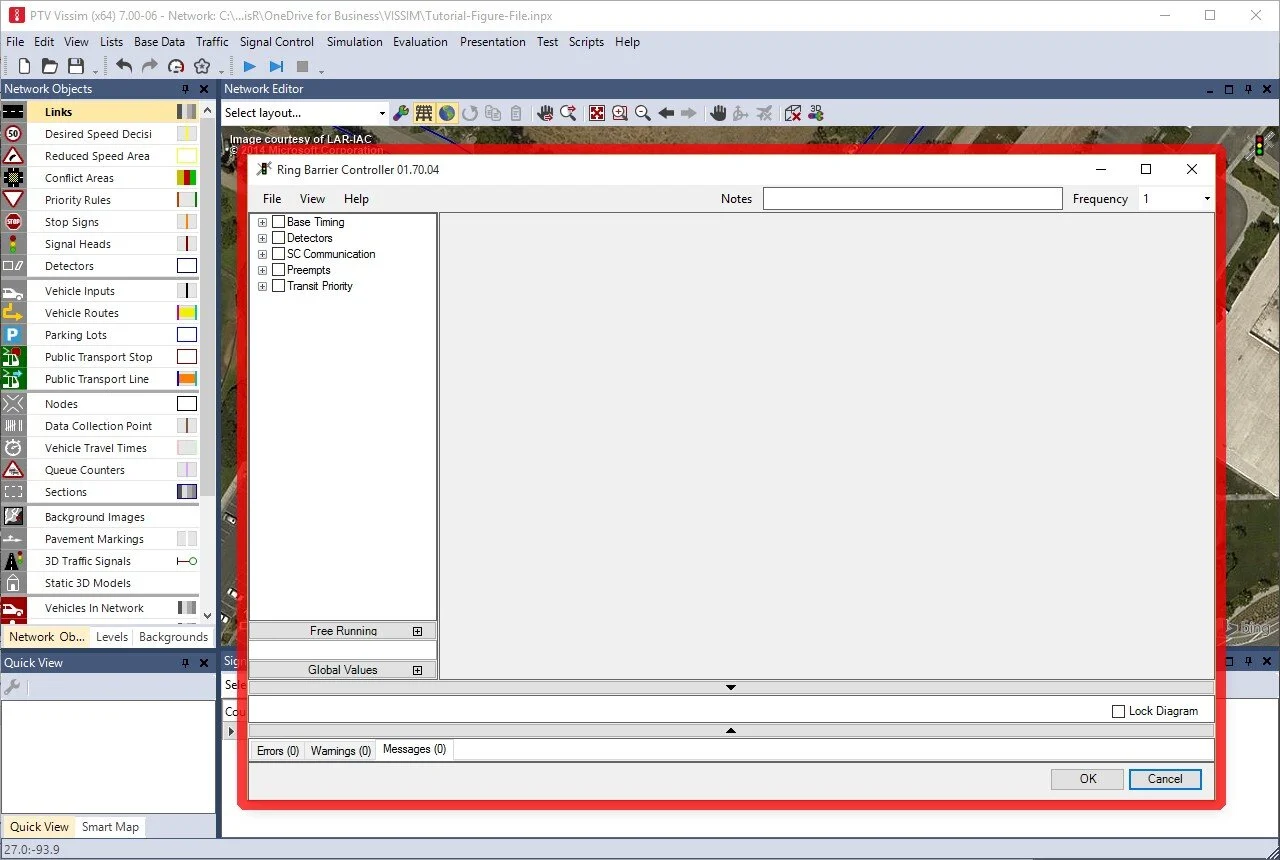Viewport: 1280px width, 860px height.
Task: Open the Edit Graphic Parameters wrench icon
Action: [x=401, y=112]
